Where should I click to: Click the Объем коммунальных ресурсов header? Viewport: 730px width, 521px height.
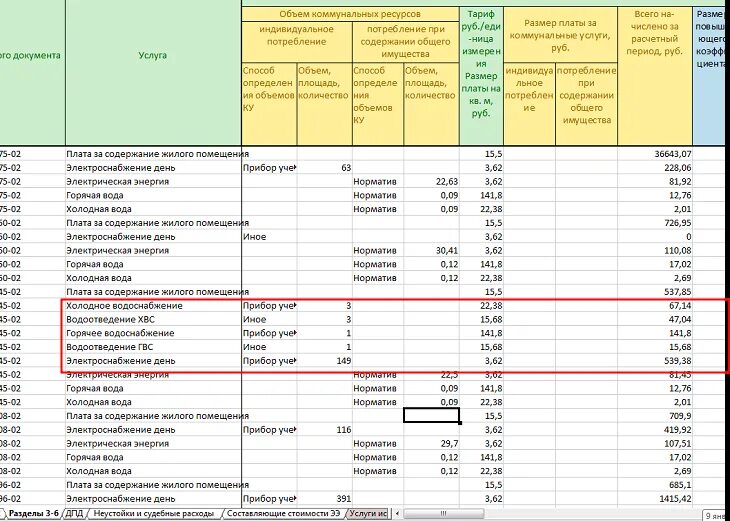point(350,14)
